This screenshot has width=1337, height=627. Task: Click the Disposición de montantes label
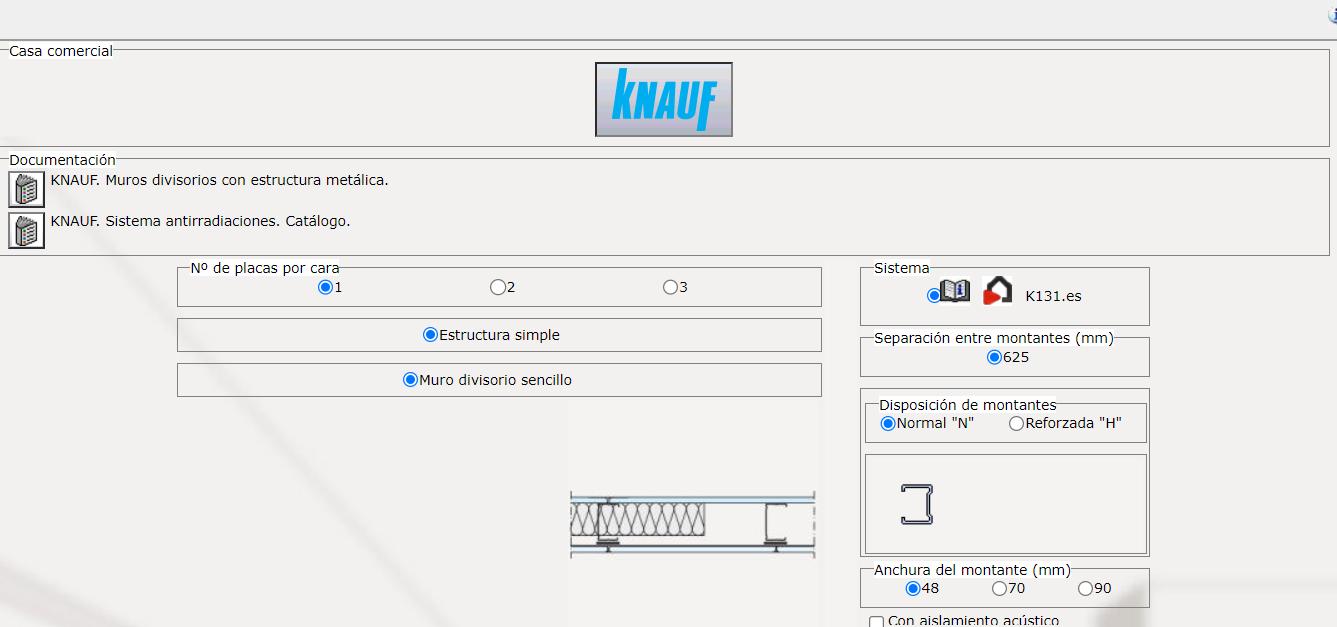(968, 405)
